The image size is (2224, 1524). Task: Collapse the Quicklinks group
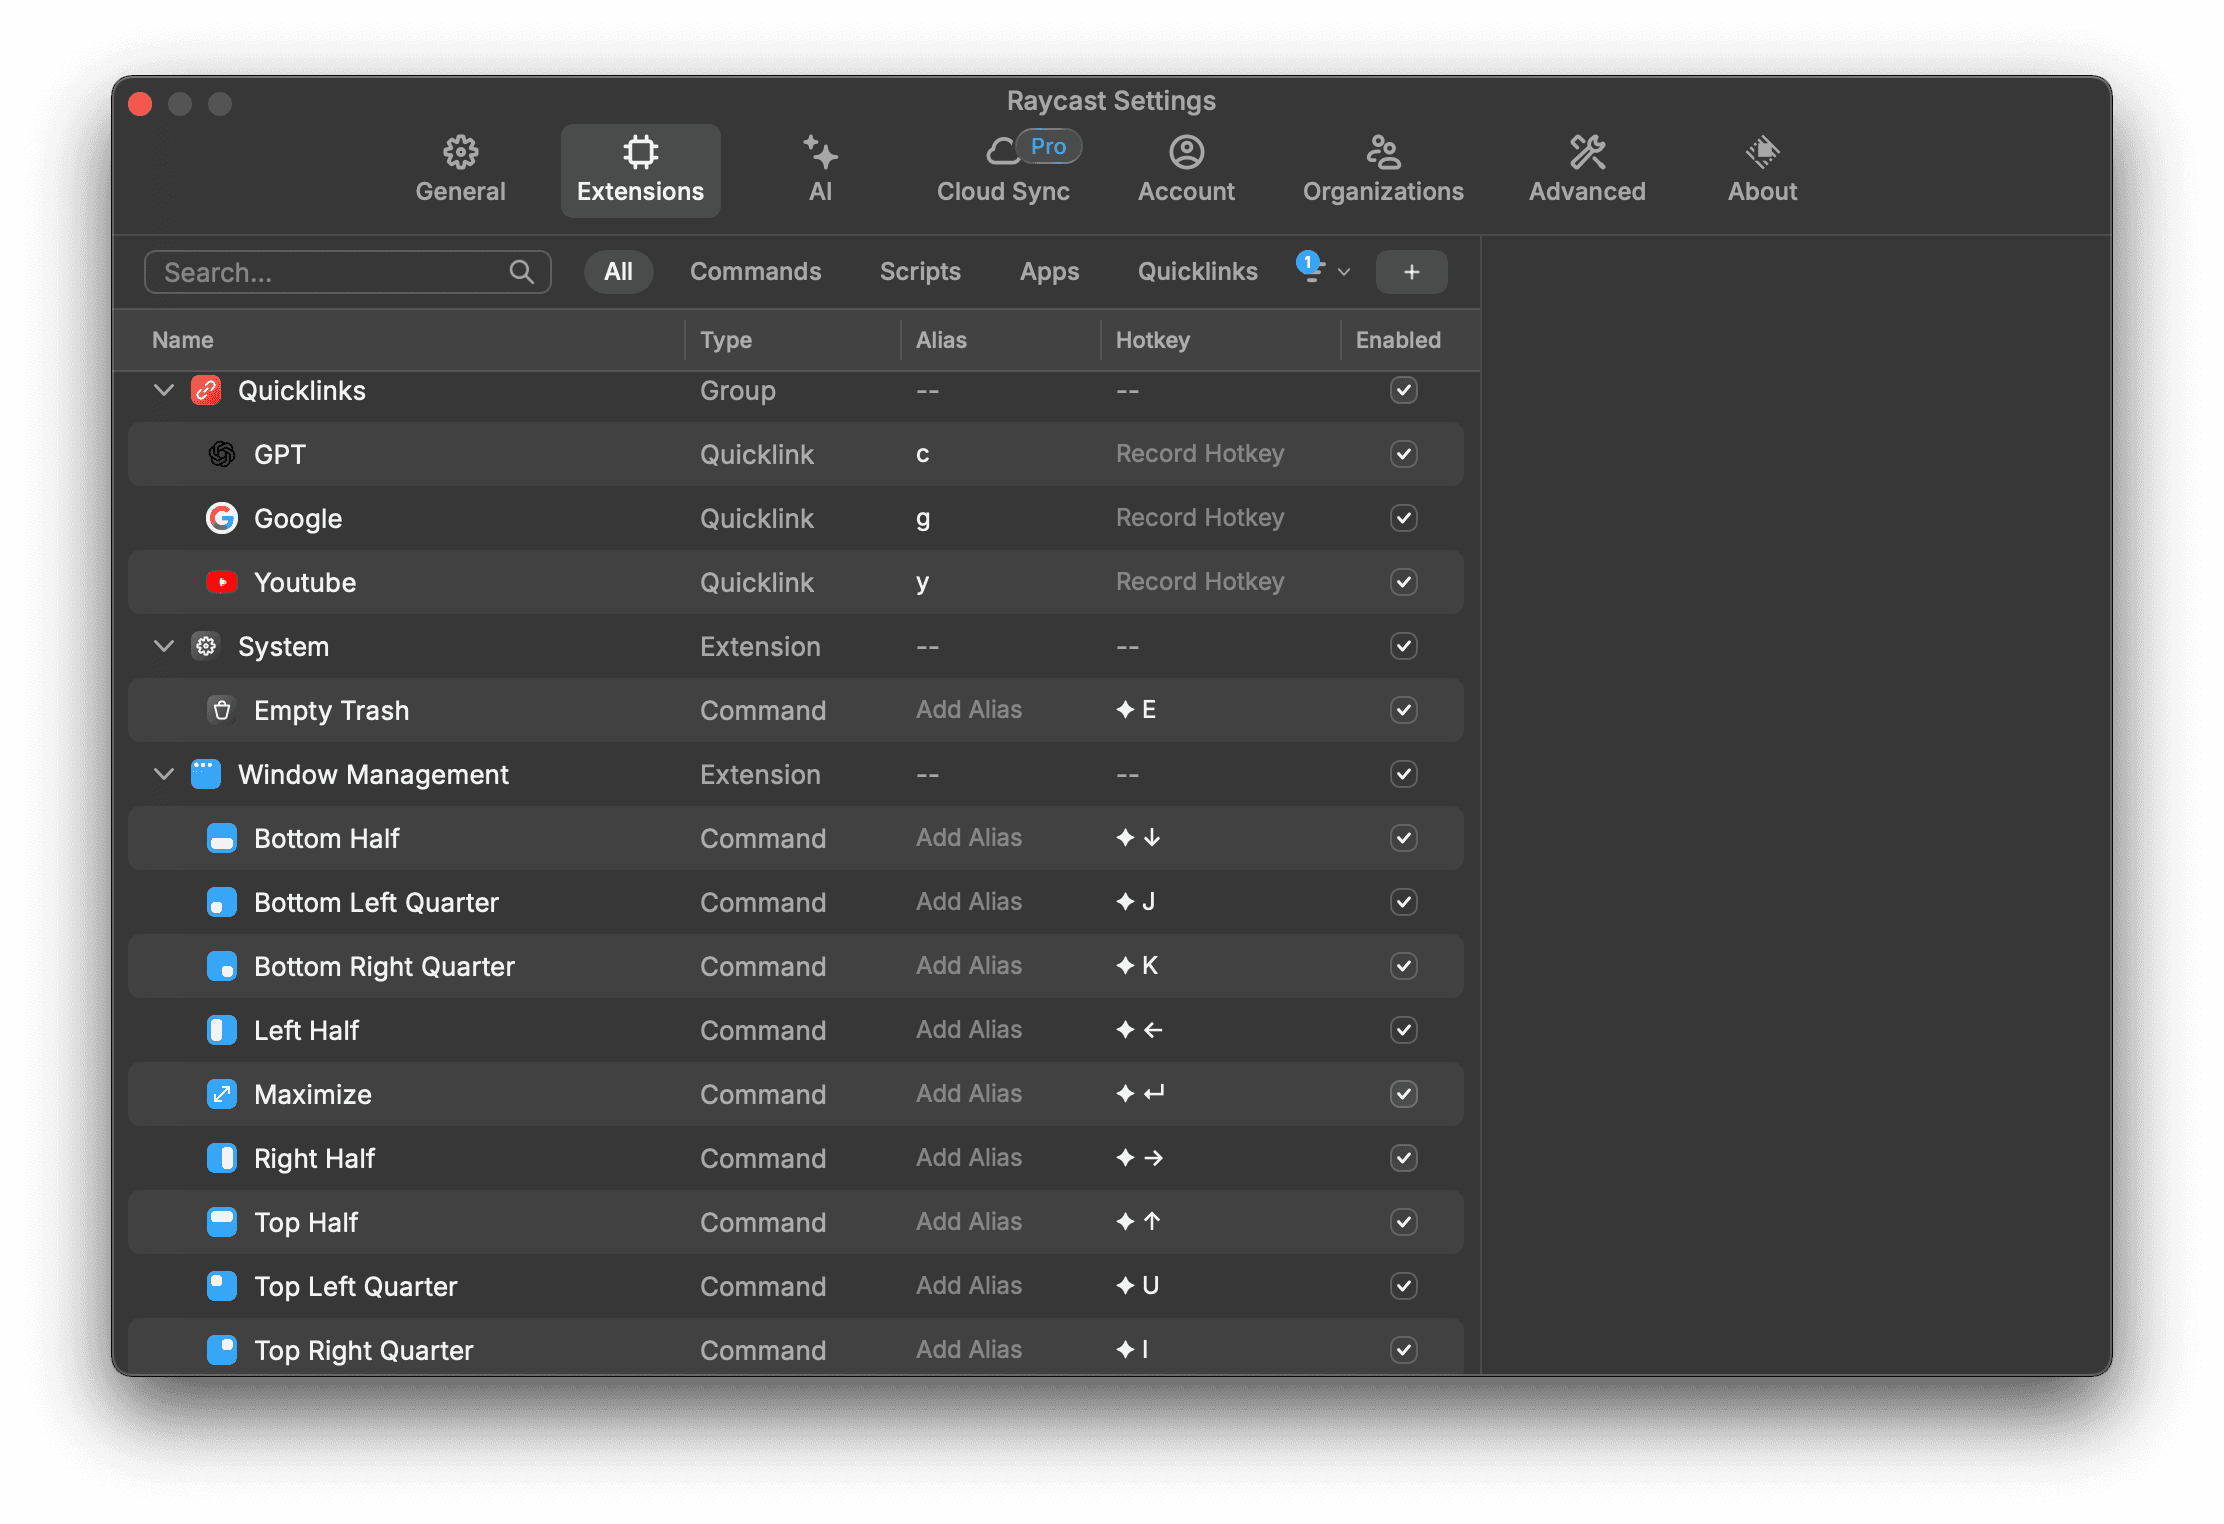(x=164, y=390)
